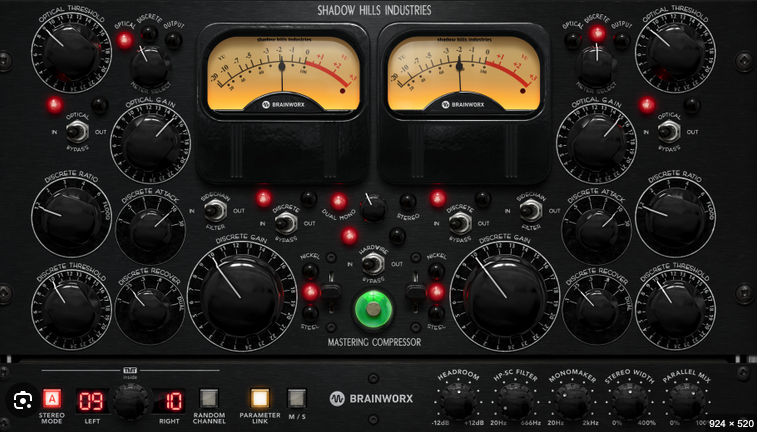Screen dimensions: 757x432
Task: Click the right channel VU meter
Action: (463, 72)
